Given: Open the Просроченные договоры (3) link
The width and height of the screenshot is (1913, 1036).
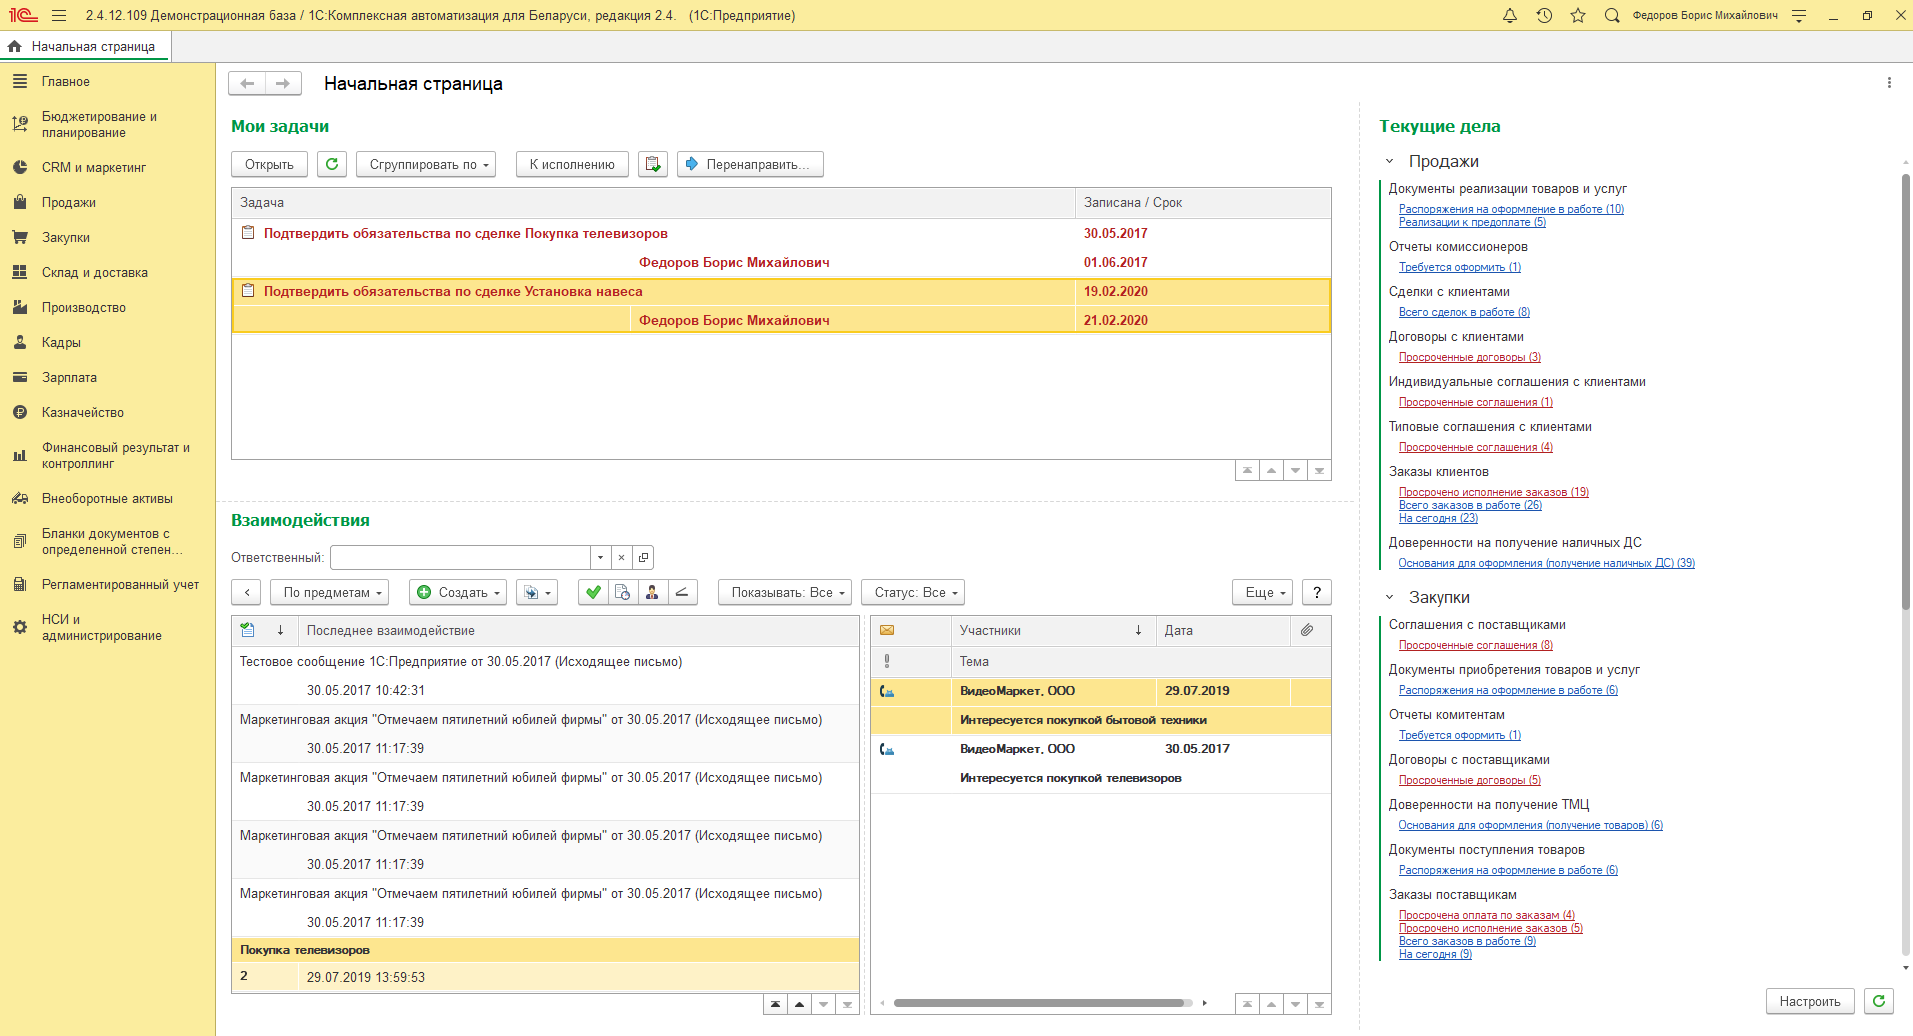Looking at the screenshot, I should tap(1469, 357).
